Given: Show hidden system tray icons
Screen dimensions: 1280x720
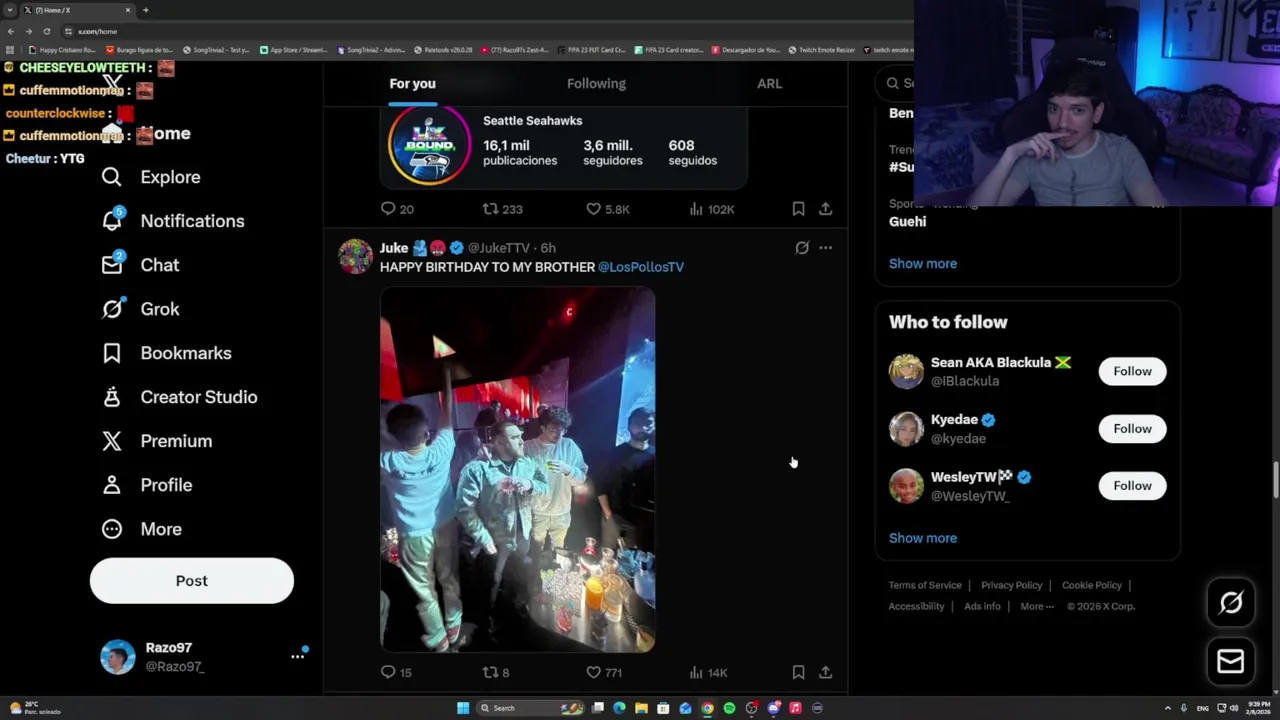Looking at the screenshot, I should (x=1167, y=708).
